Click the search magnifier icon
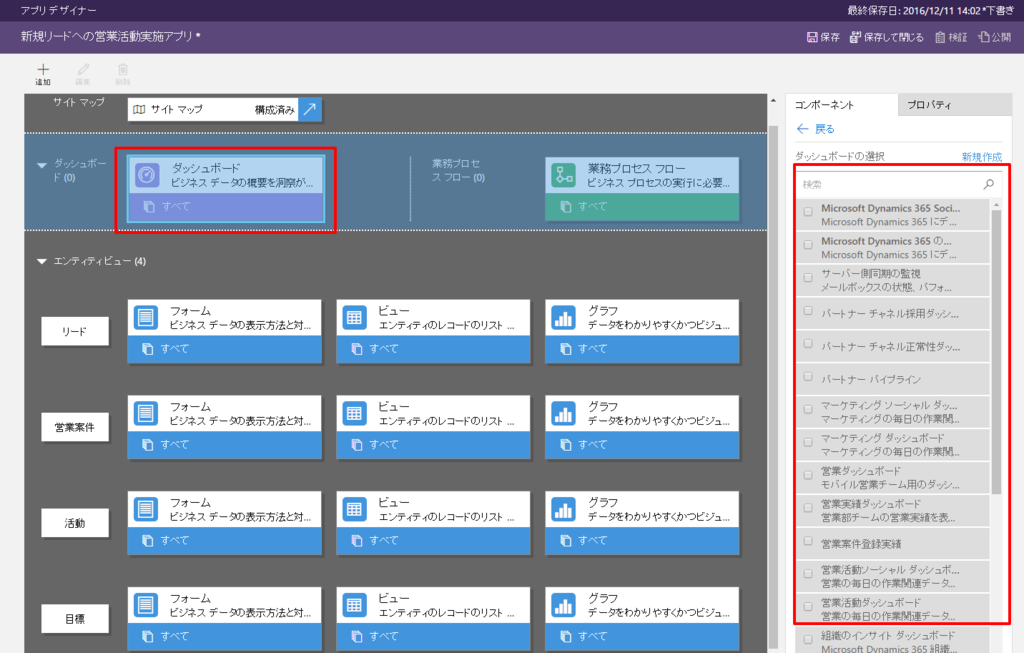Screen dimensions: 1024x653 pos(989,184)
